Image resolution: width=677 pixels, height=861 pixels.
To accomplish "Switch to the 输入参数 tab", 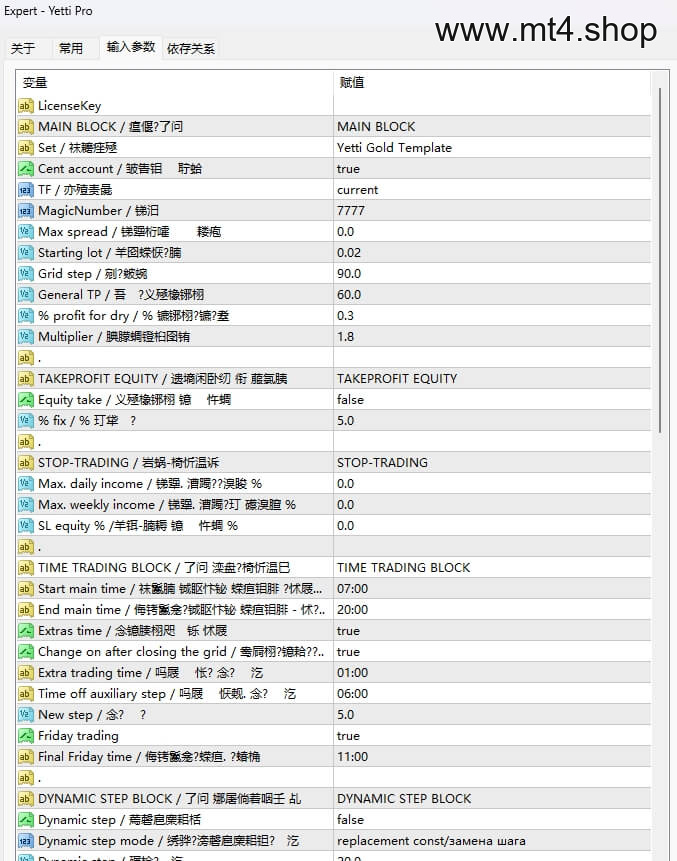I will coord(131,47).
